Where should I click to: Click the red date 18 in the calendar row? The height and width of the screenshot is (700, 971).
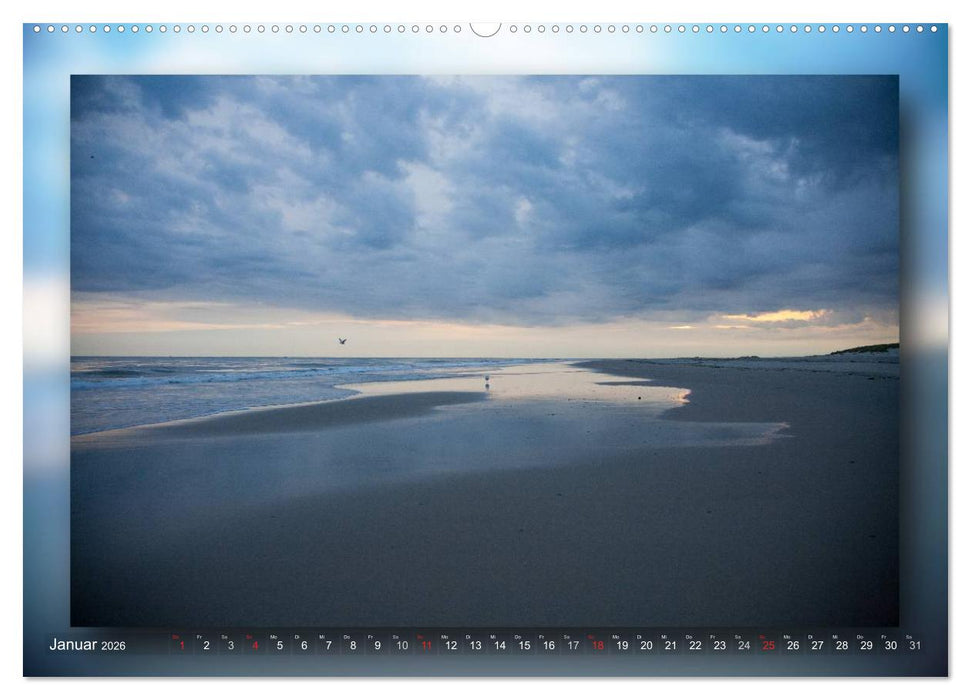(x=597, y=644)
